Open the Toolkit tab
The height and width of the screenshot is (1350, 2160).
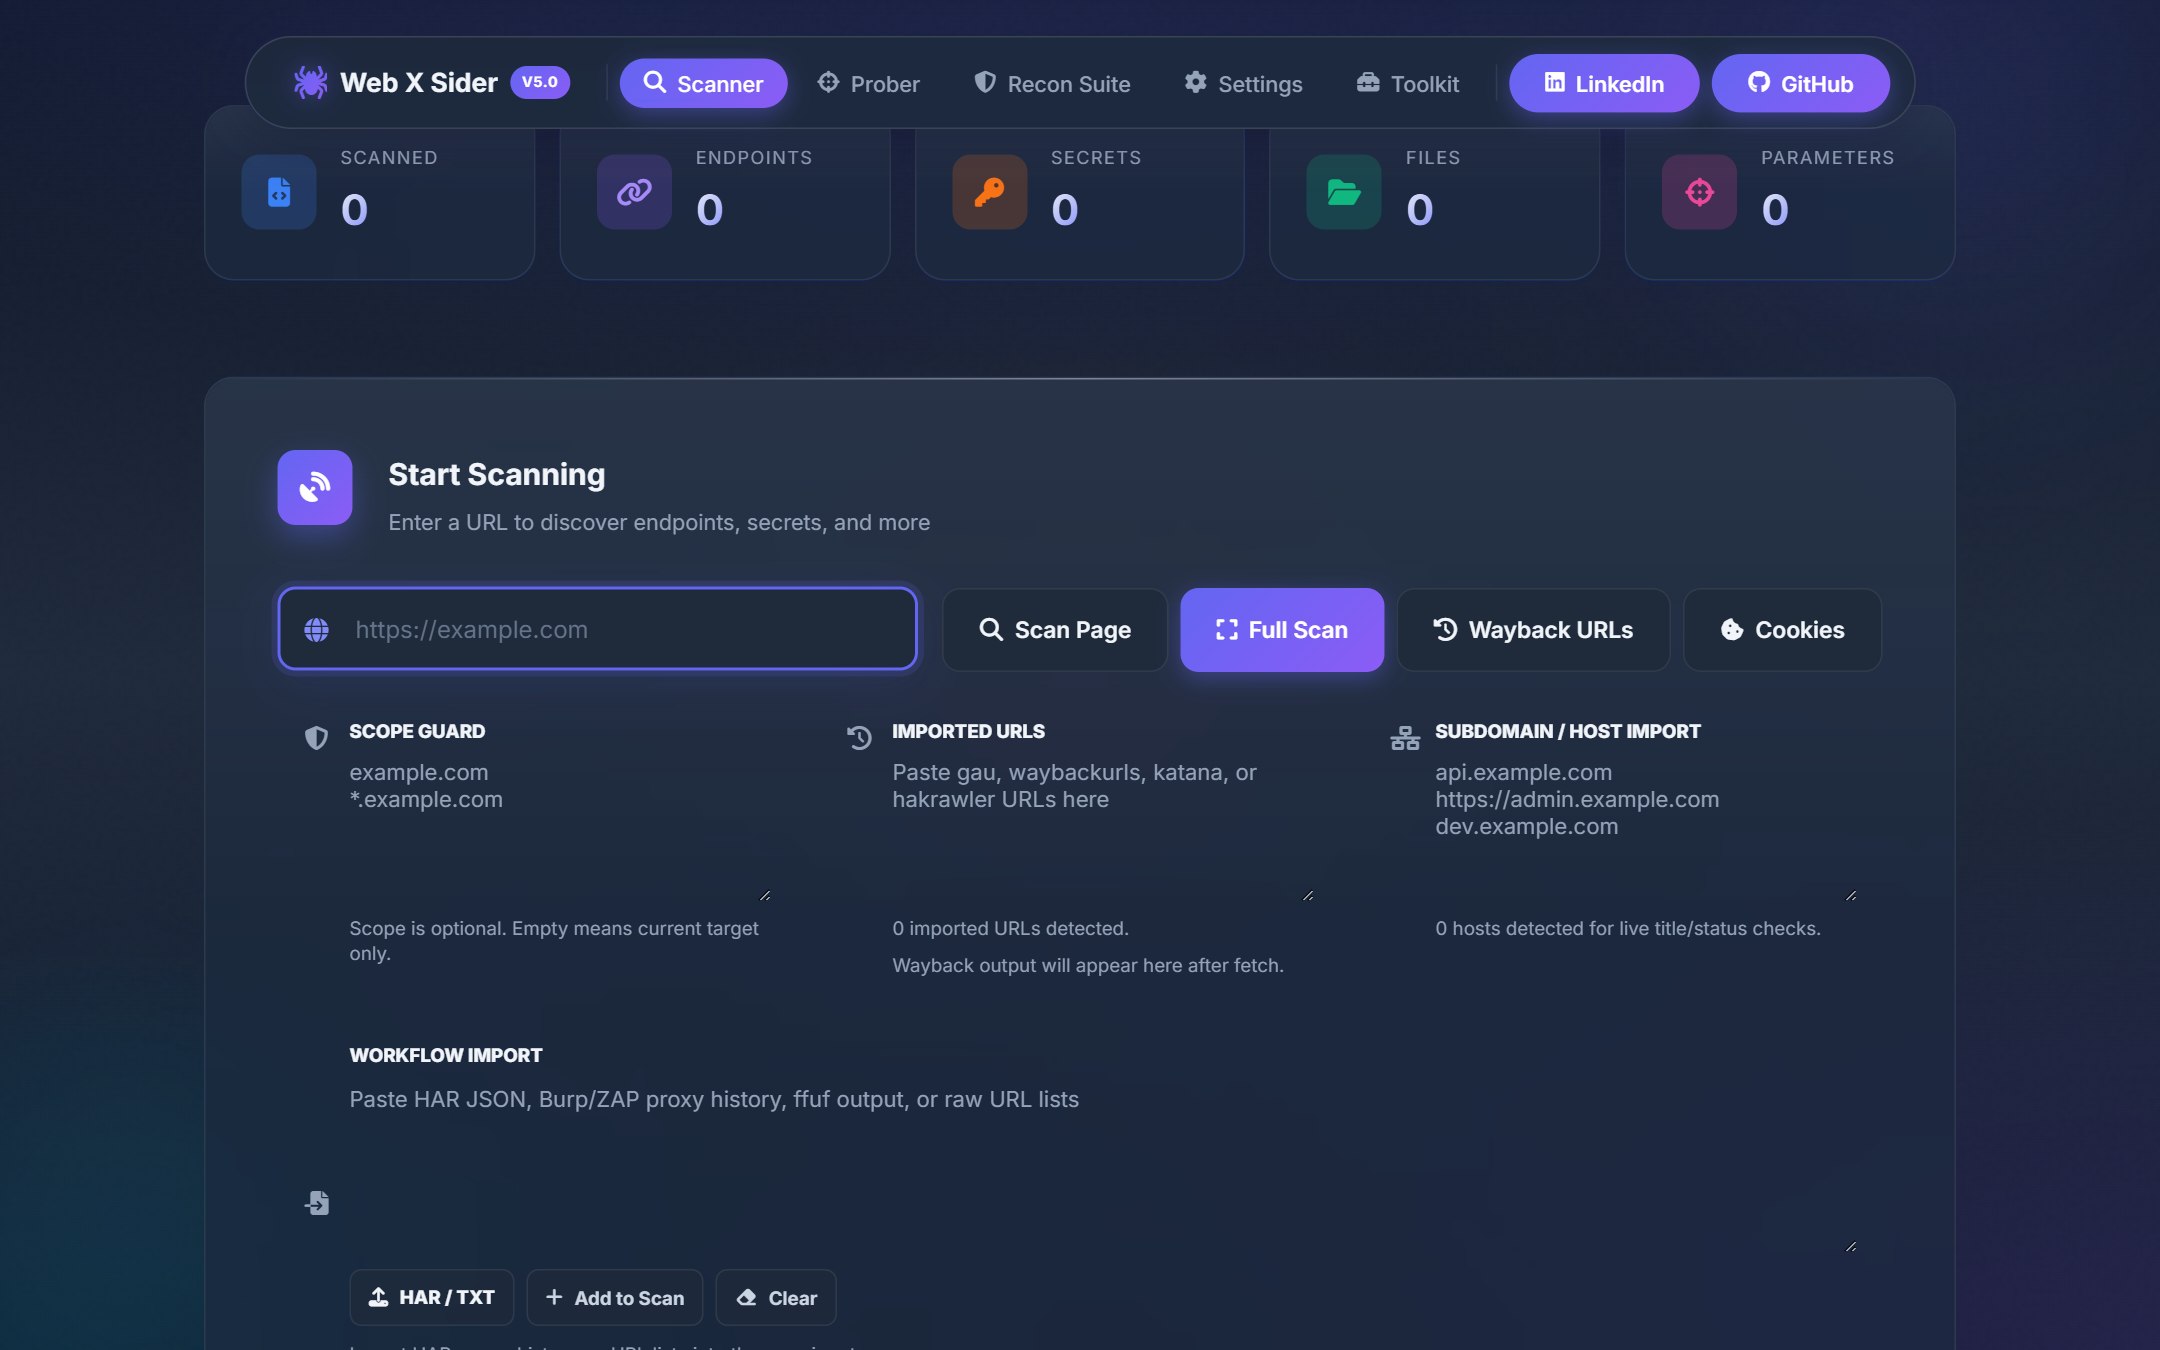1407,83
